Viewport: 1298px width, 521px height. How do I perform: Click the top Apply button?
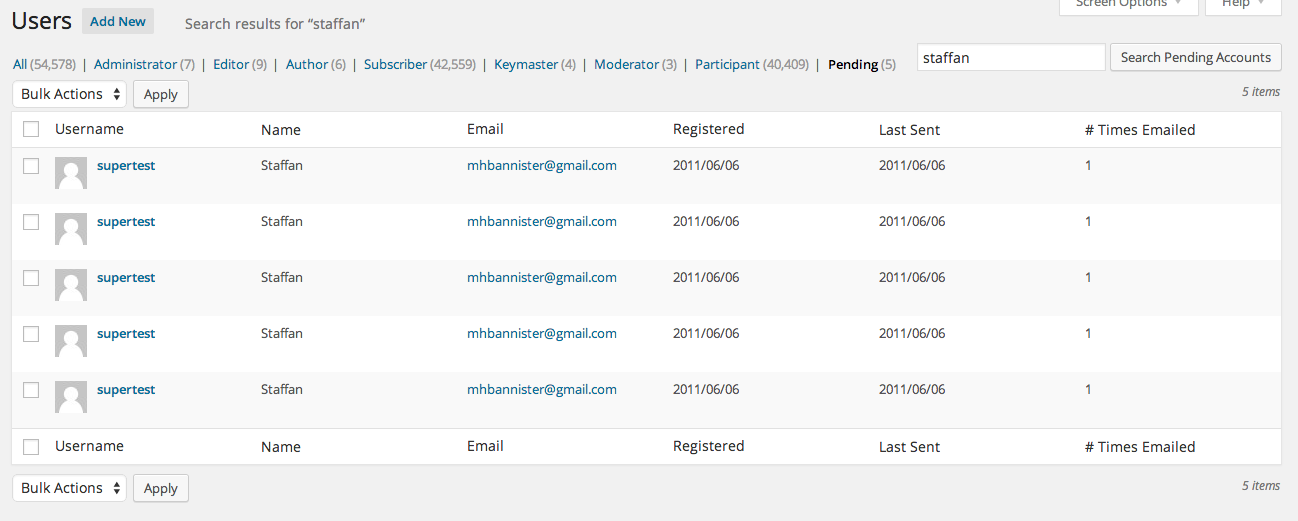(160, 94)
